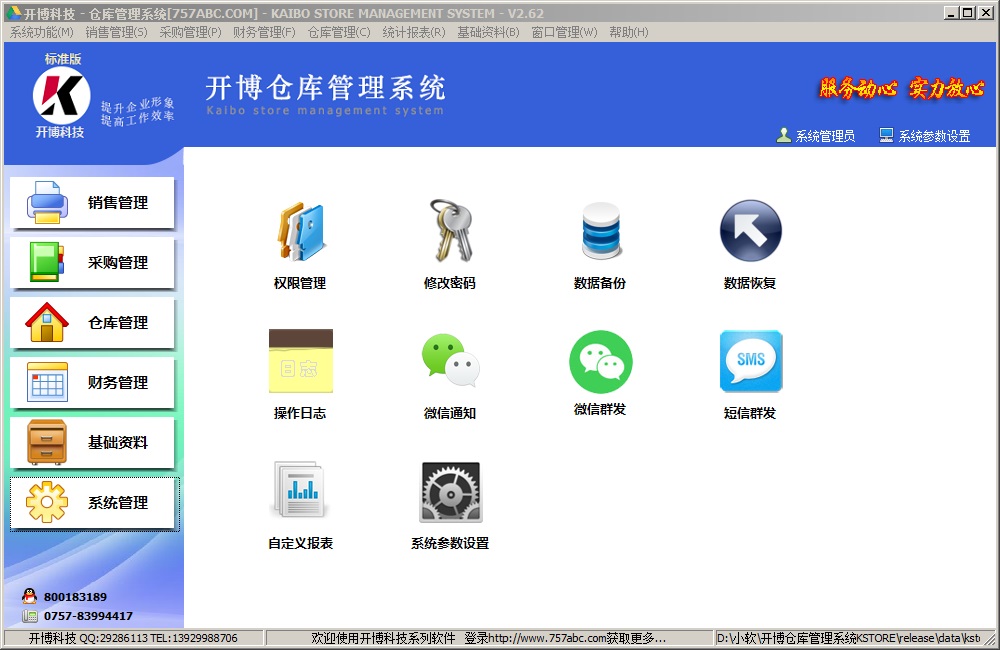Launch 数据恢复 data restore icon
Image resolution: width=1000 pixels, height=650 pixels.
pyautogui.click(x=750, y=233)
